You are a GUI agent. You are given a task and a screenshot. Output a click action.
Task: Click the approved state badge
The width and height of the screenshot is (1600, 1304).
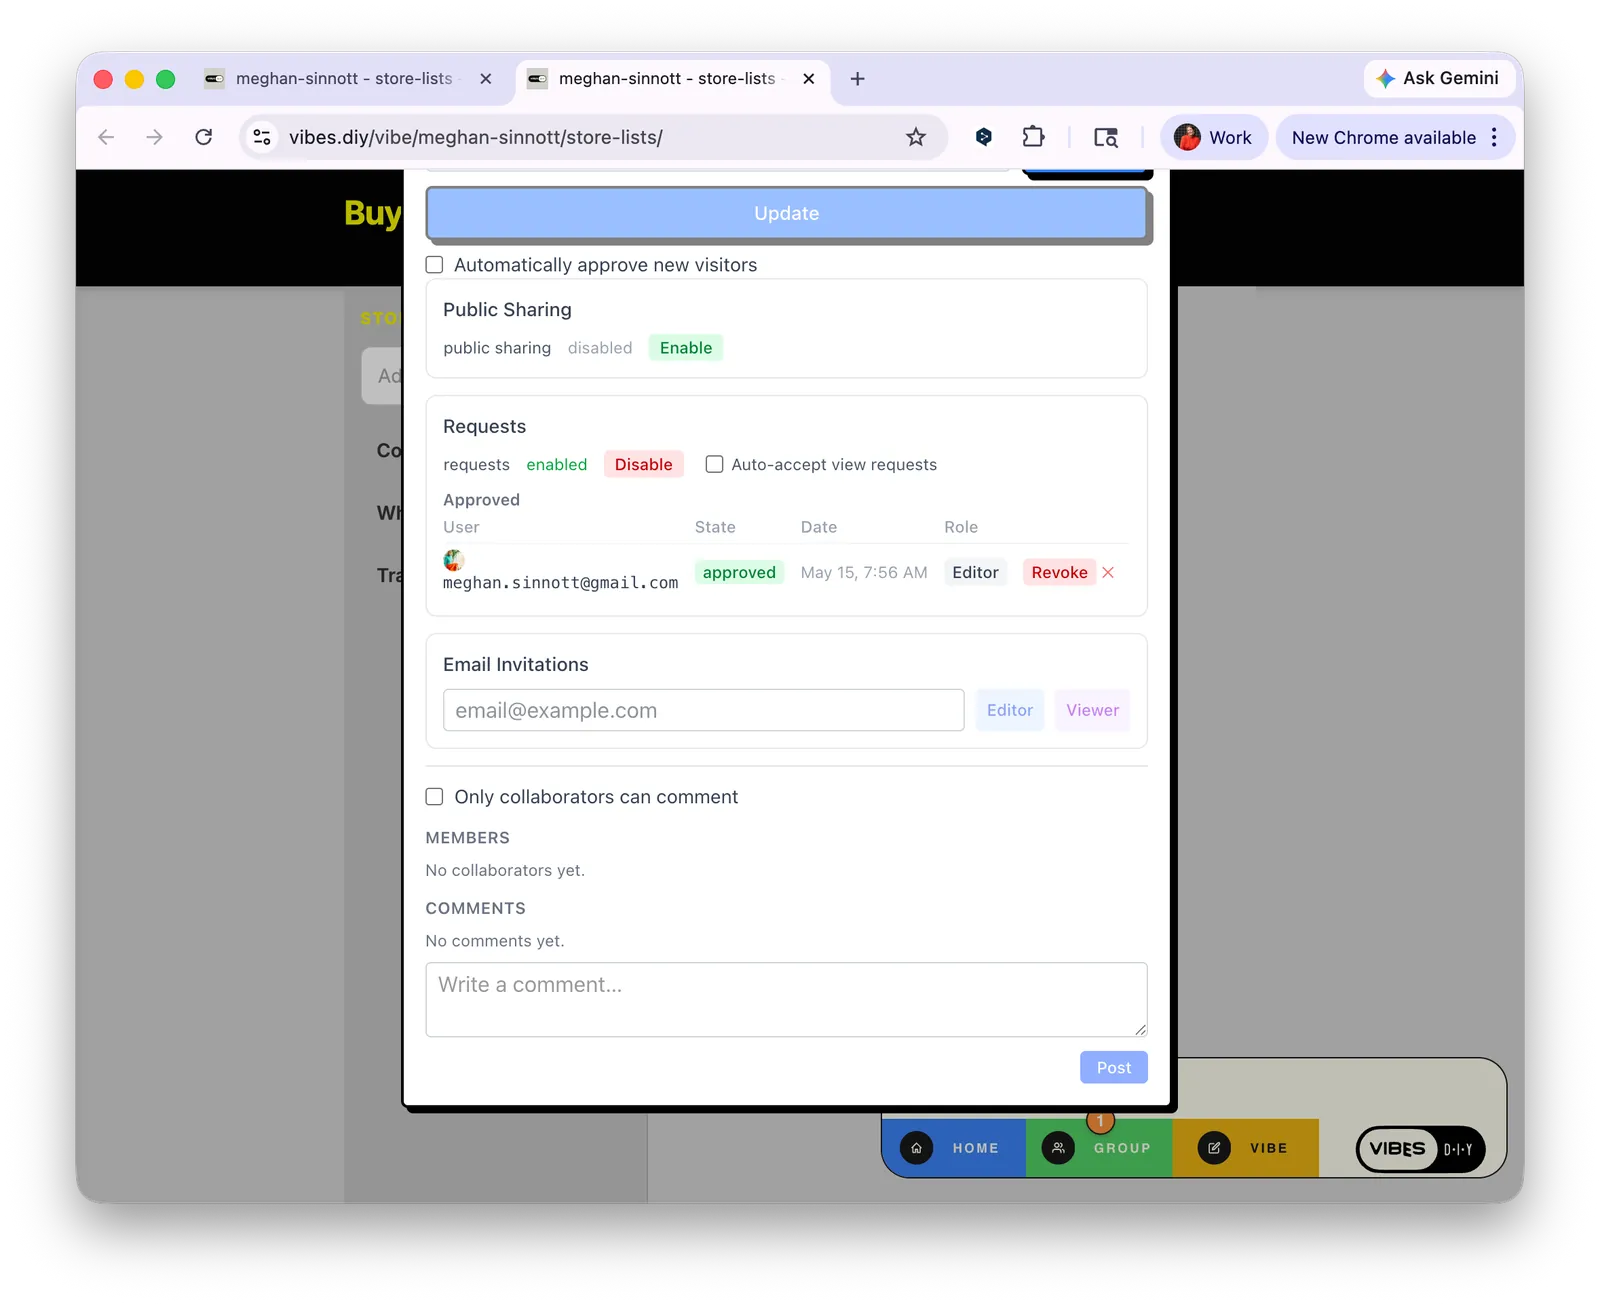coord(739,573)
